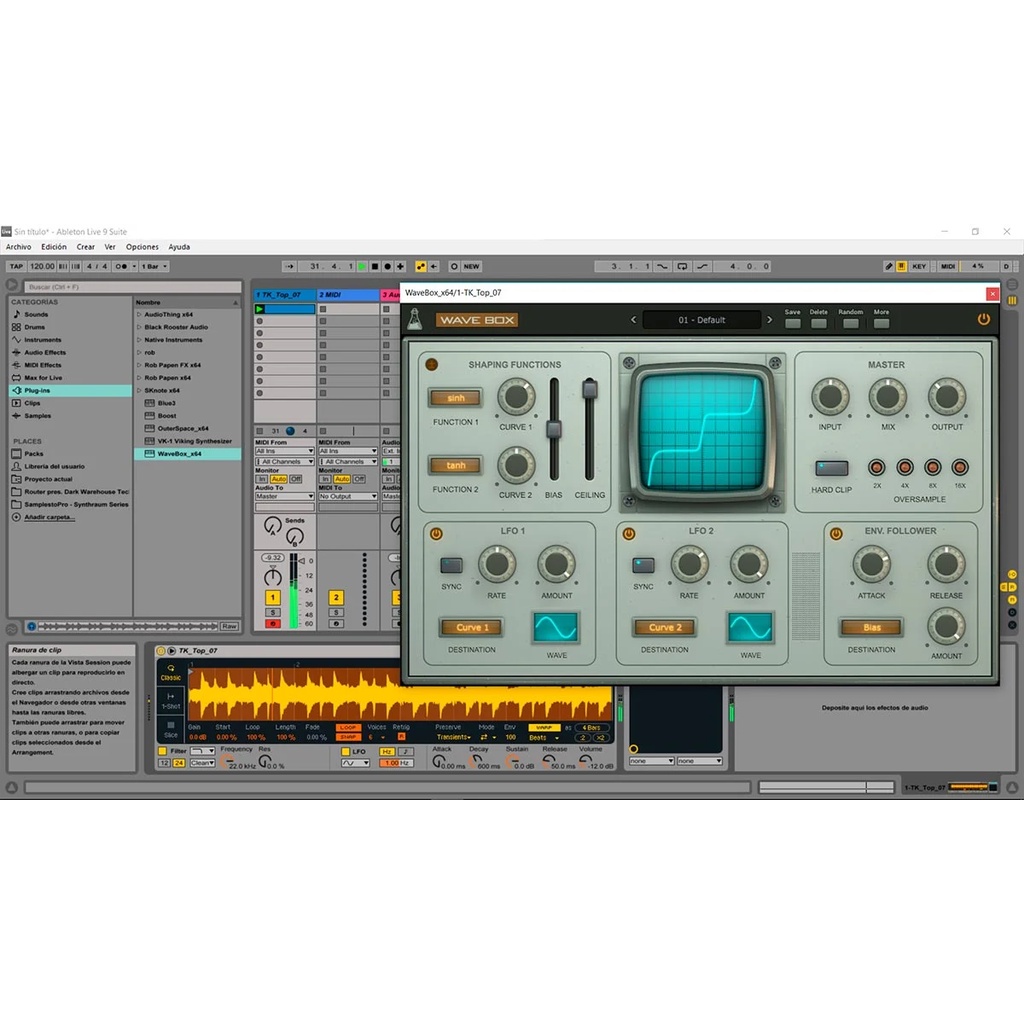1024x1024 pixels.
Task: Go to the next preset arrow
Action: tap(769, 320)
